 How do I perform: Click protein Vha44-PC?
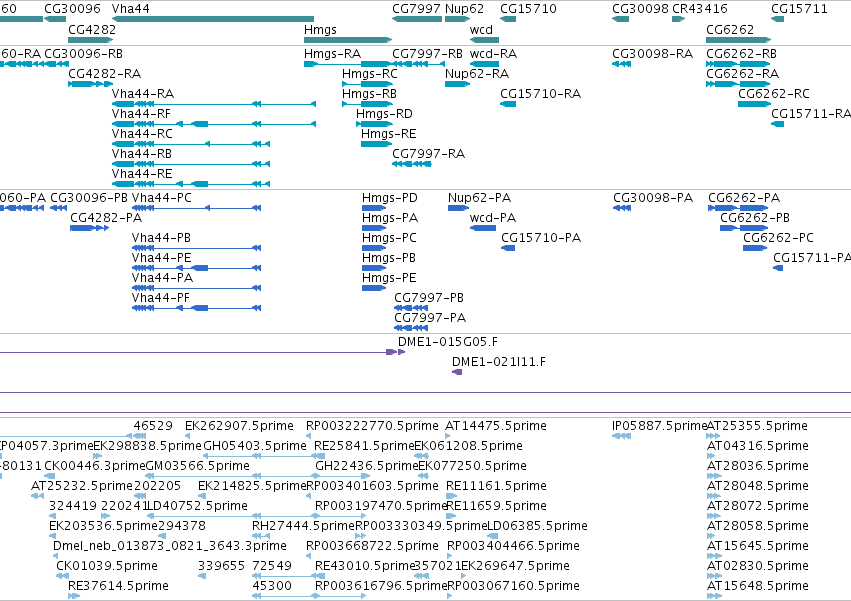tap(196, 208)
